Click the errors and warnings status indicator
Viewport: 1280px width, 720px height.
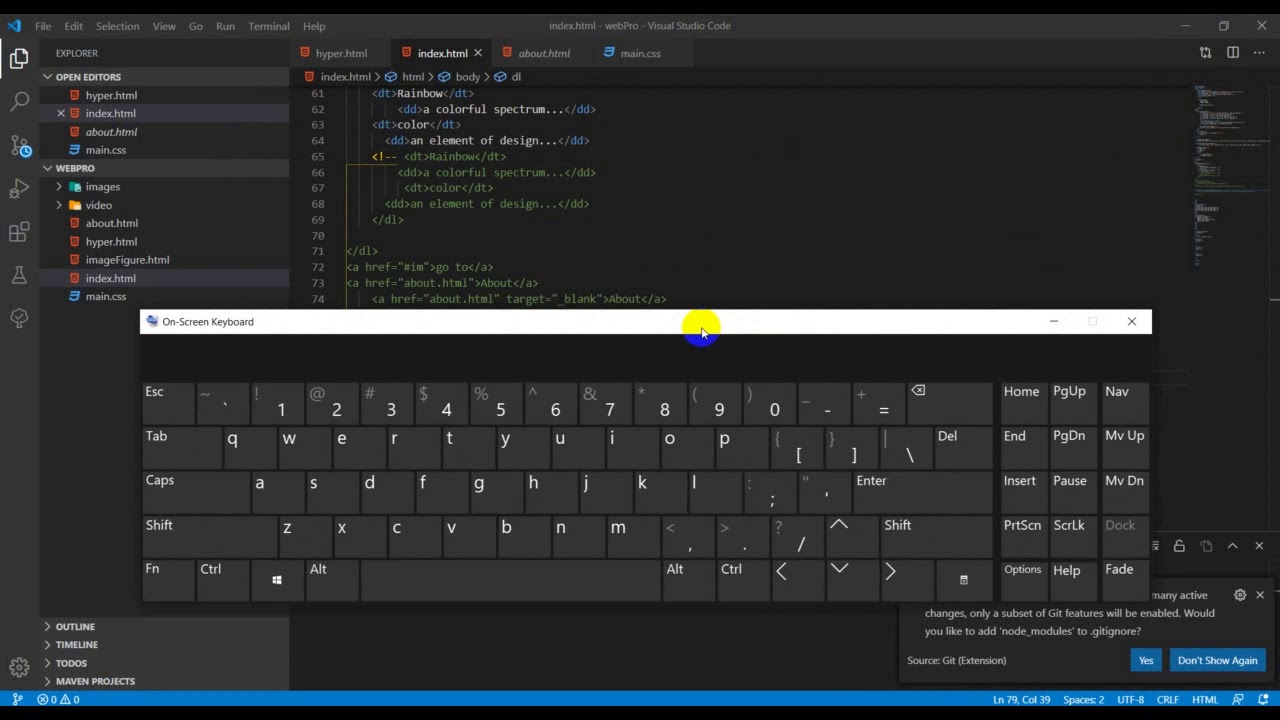pyautogui.click(x=58, y=699)
